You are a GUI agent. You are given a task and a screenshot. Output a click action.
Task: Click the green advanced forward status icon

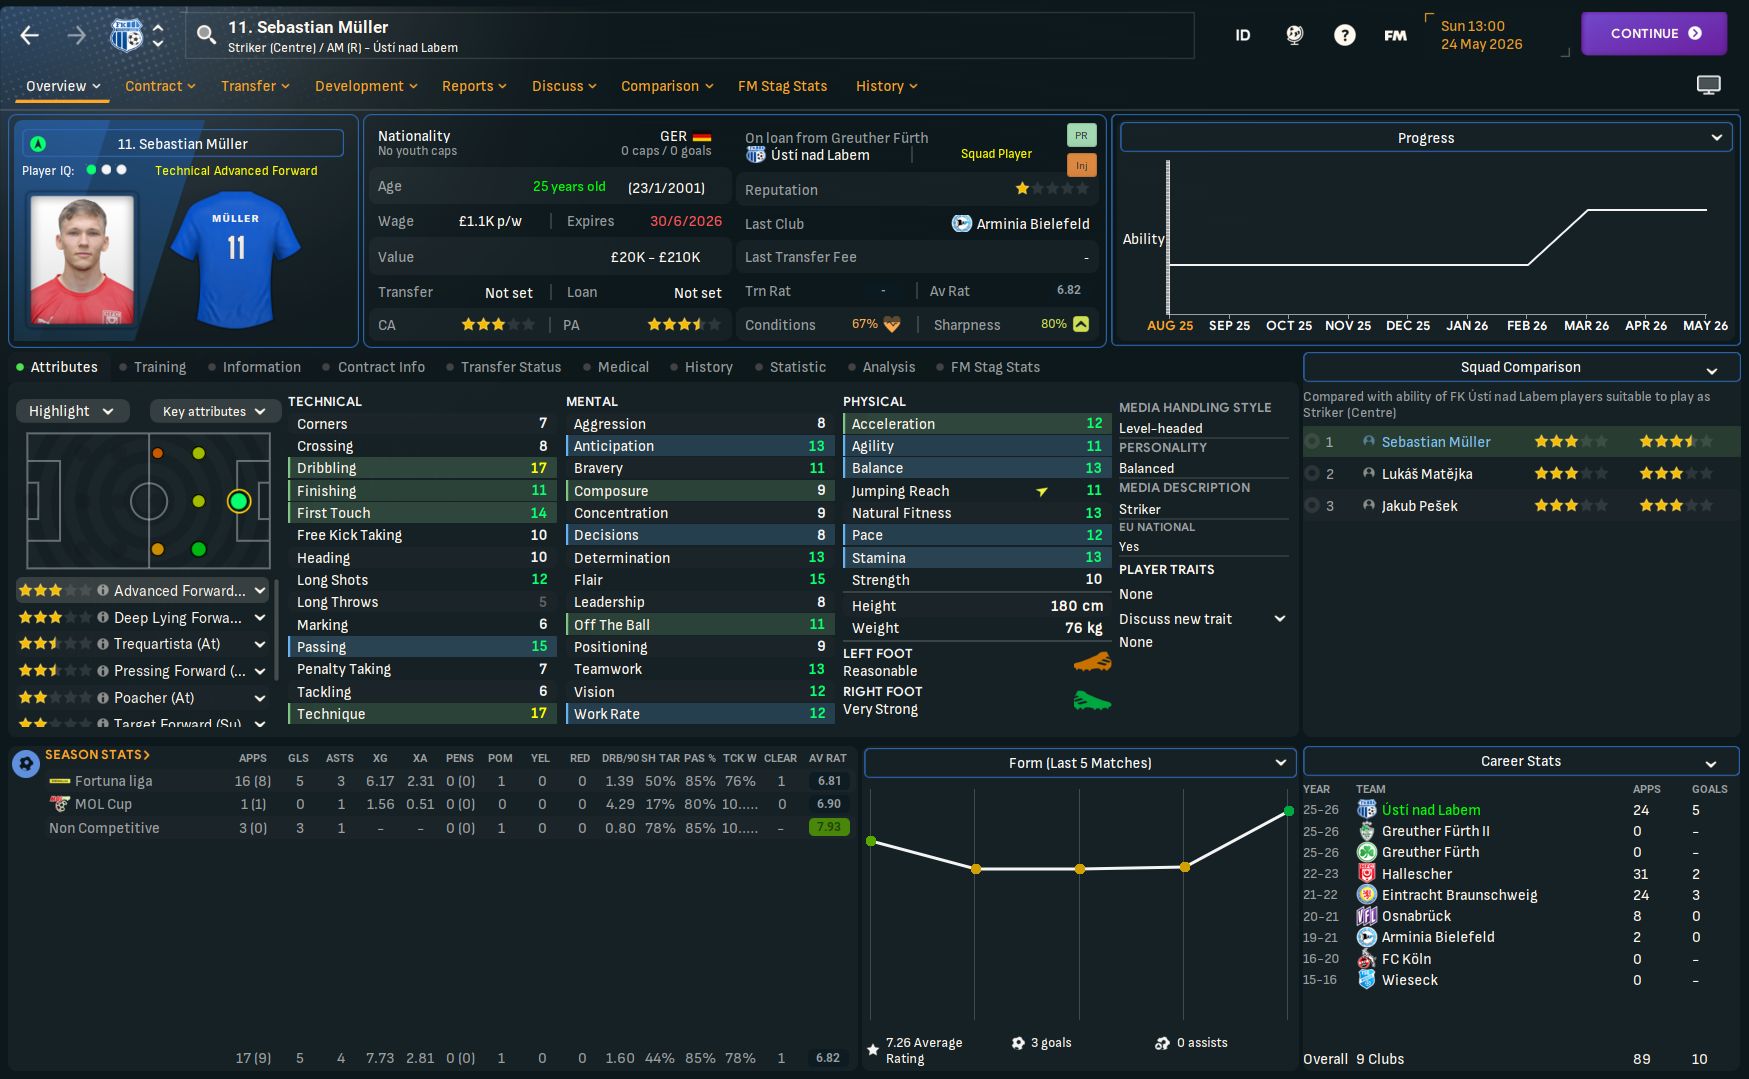38,144
